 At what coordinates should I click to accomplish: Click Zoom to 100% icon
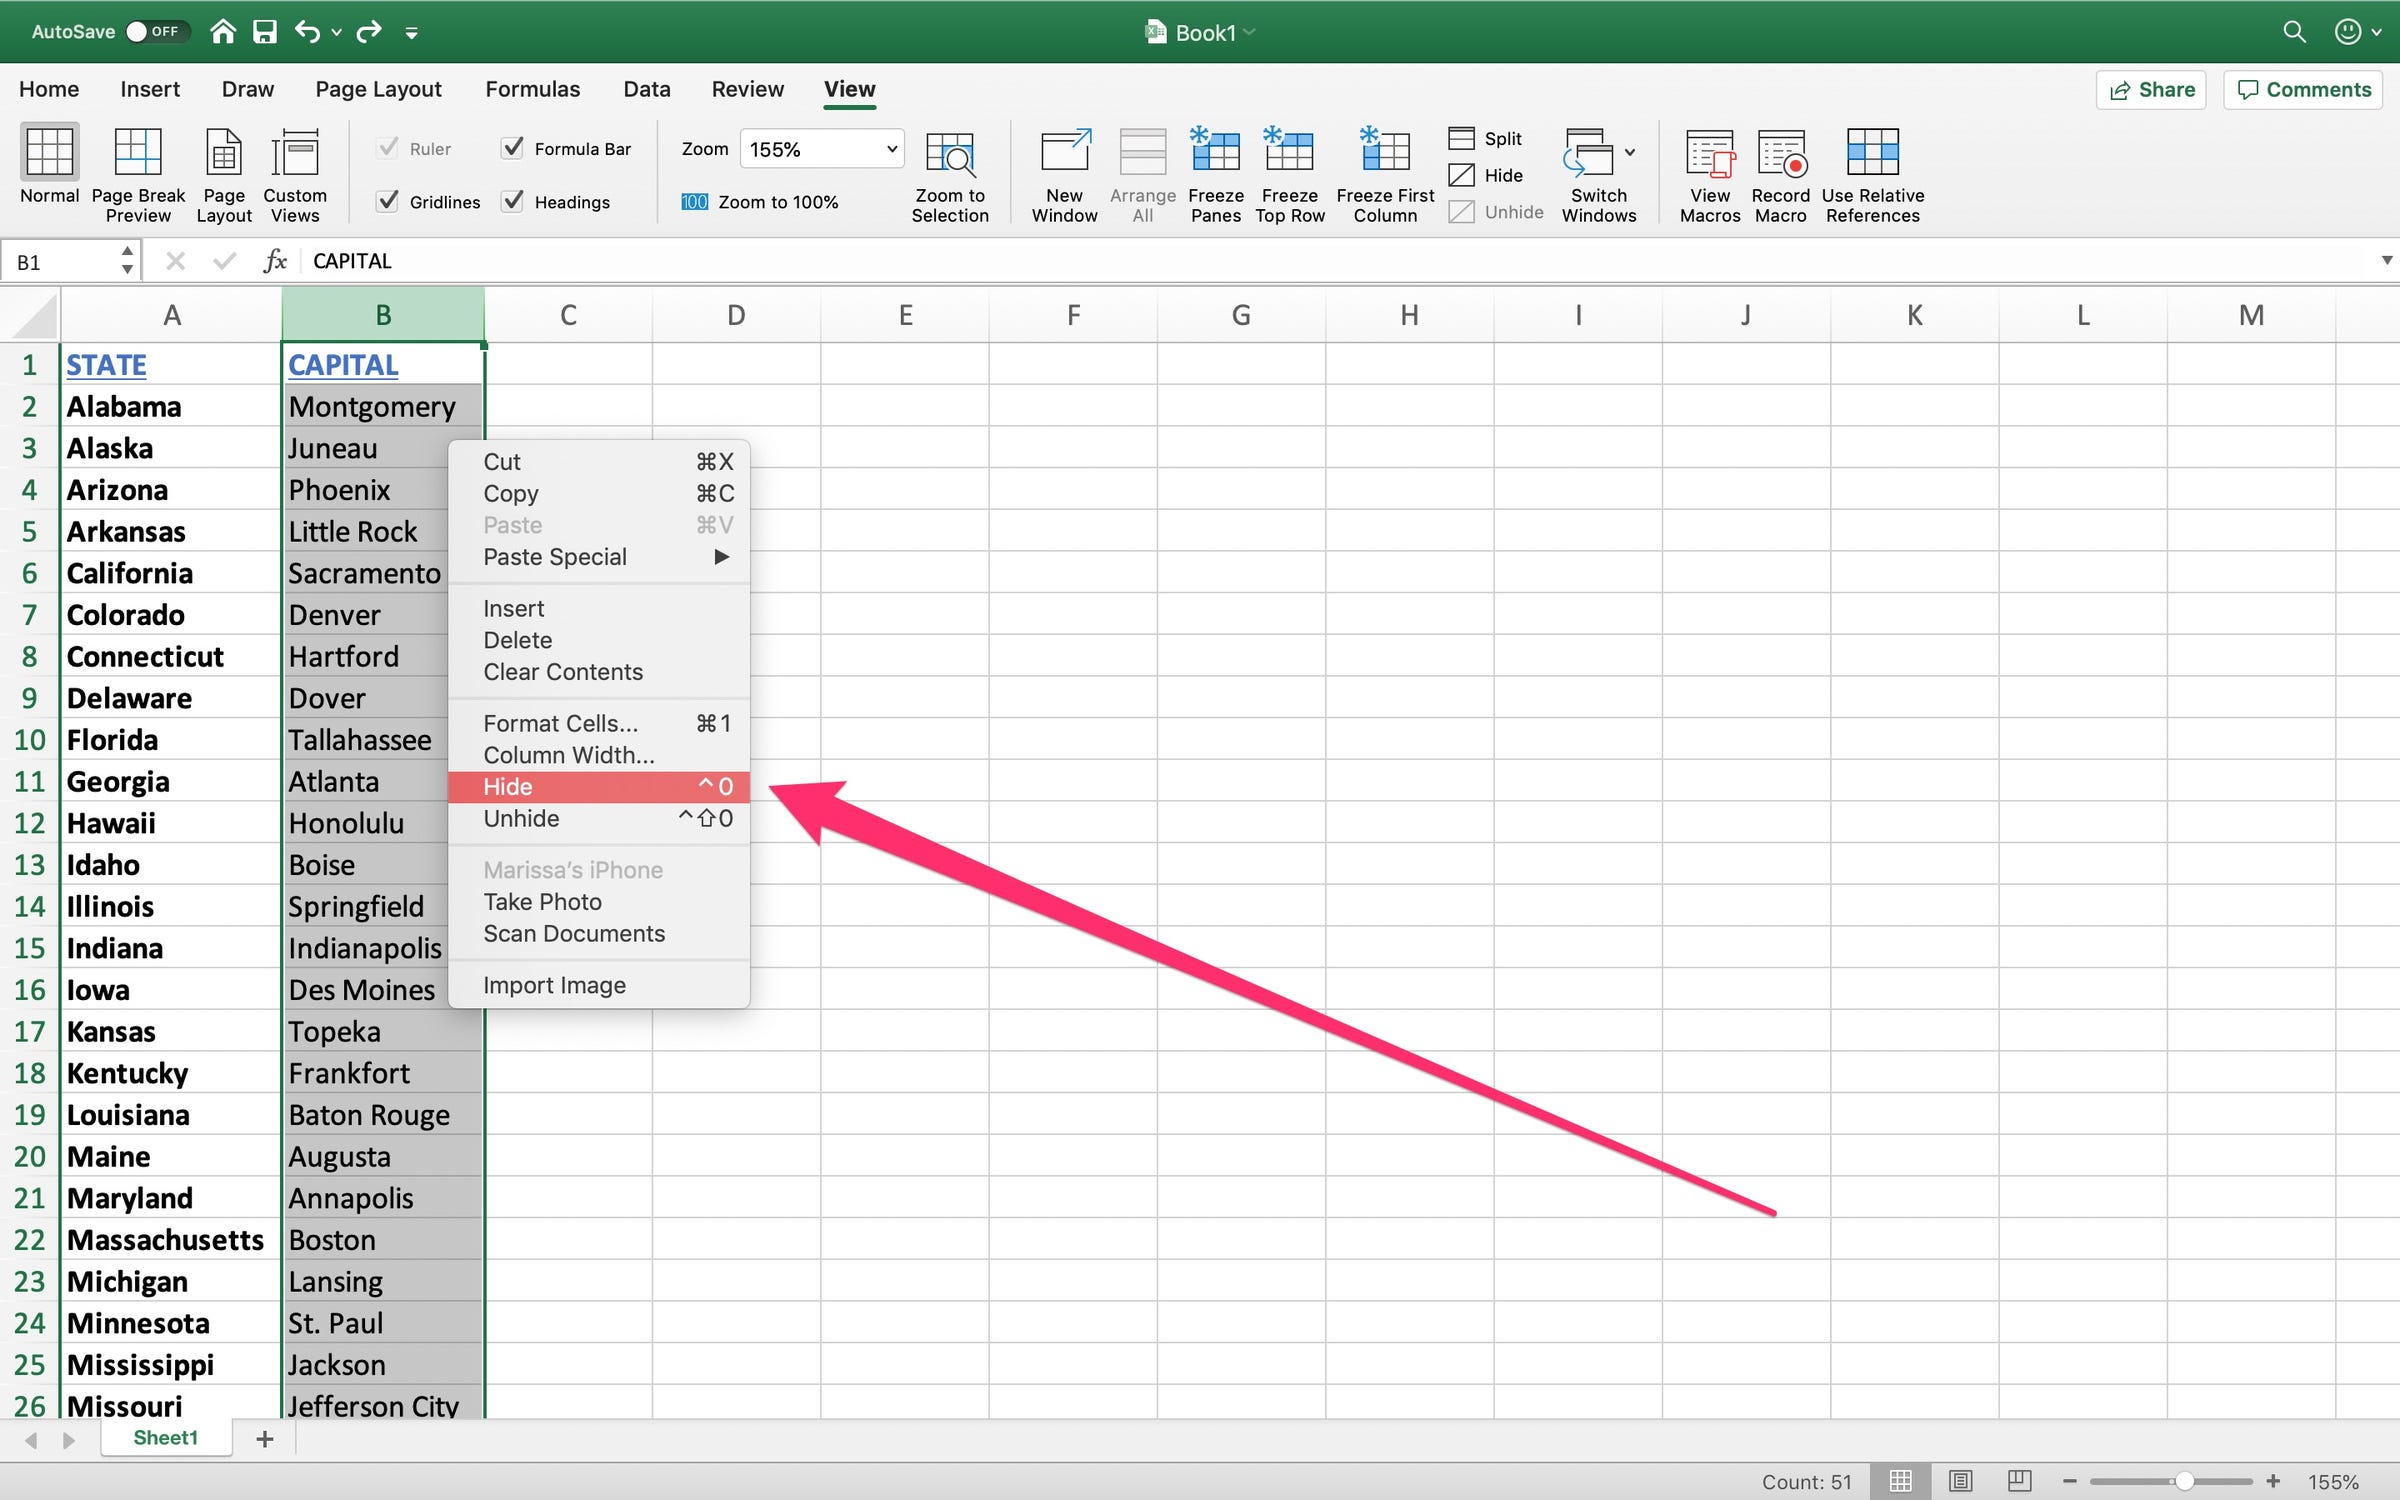pos(694,202)
